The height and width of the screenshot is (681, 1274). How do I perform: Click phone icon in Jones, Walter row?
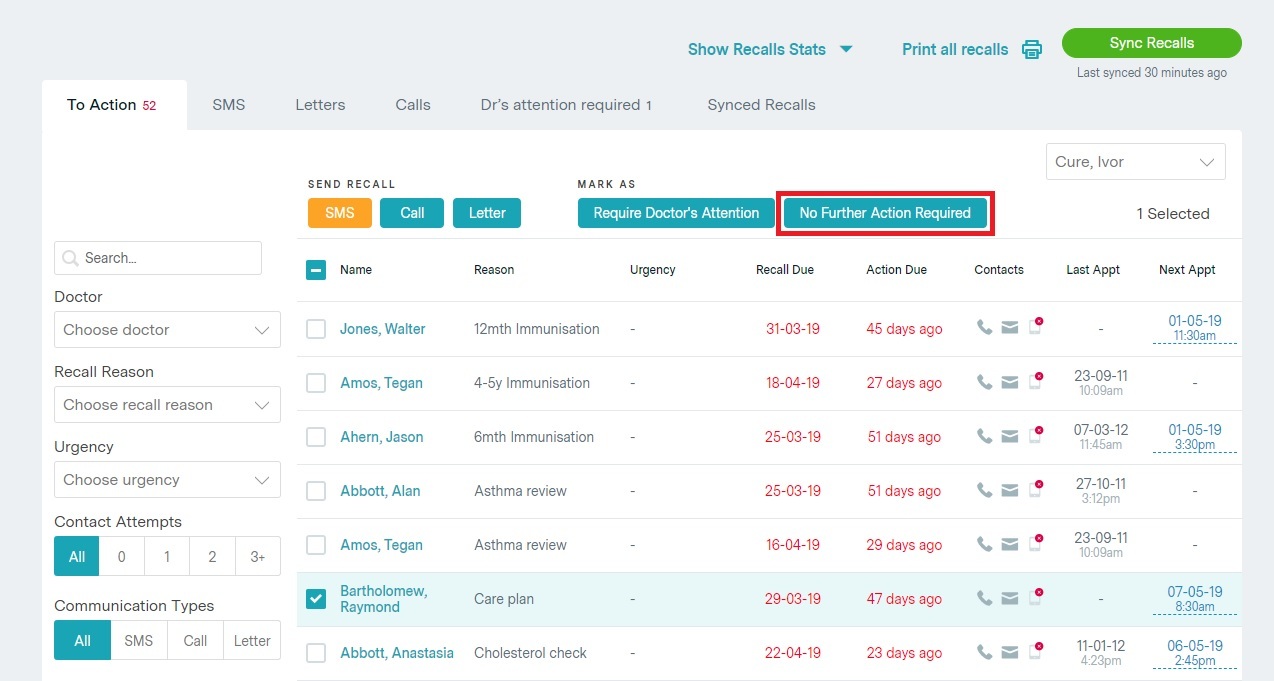tap(984, 328)
